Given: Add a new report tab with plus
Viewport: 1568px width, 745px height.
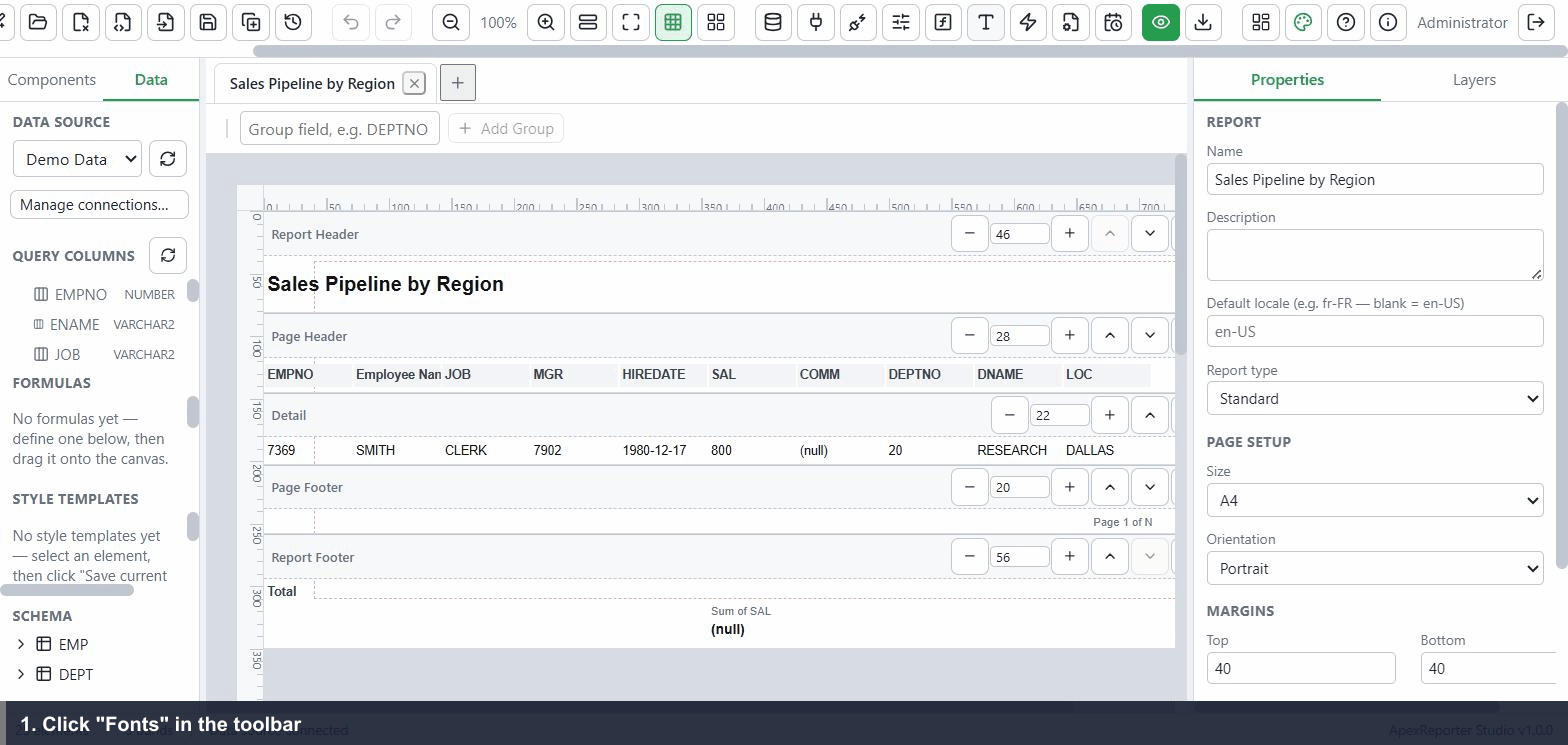Looking at the screenshot, I should [x=458, y=83].
